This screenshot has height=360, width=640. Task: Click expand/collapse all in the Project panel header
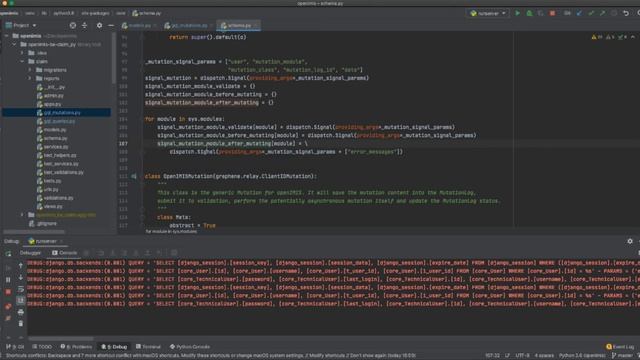(x=84, y=25)
